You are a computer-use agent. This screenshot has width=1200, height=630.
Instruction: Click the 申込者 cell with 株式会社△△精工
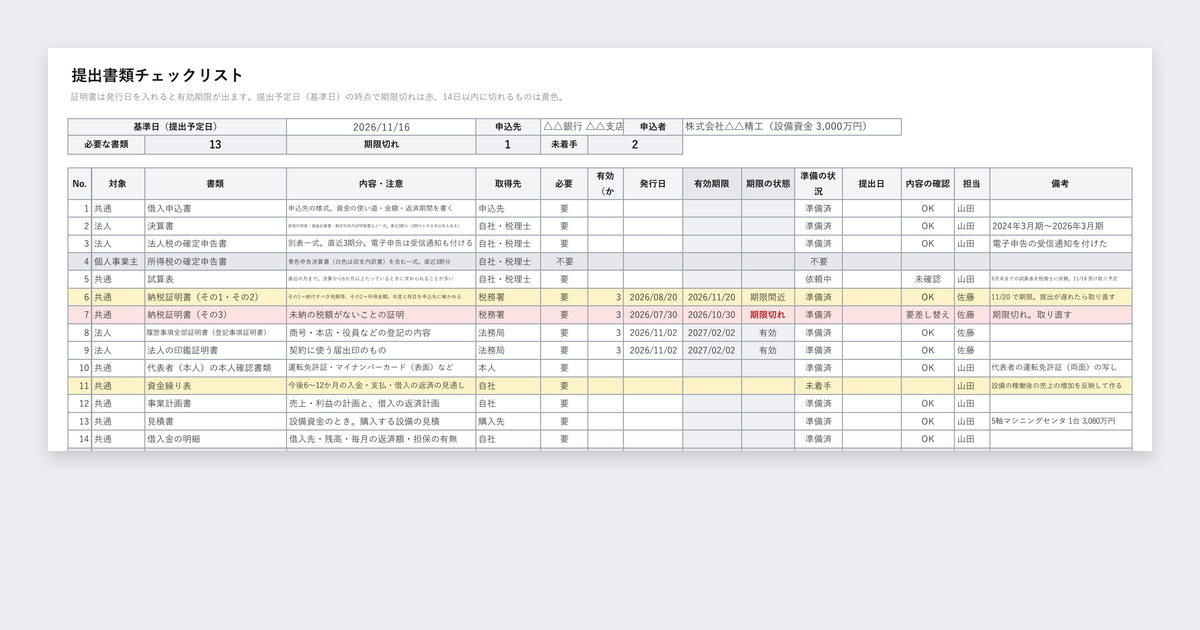coord(792,127)
